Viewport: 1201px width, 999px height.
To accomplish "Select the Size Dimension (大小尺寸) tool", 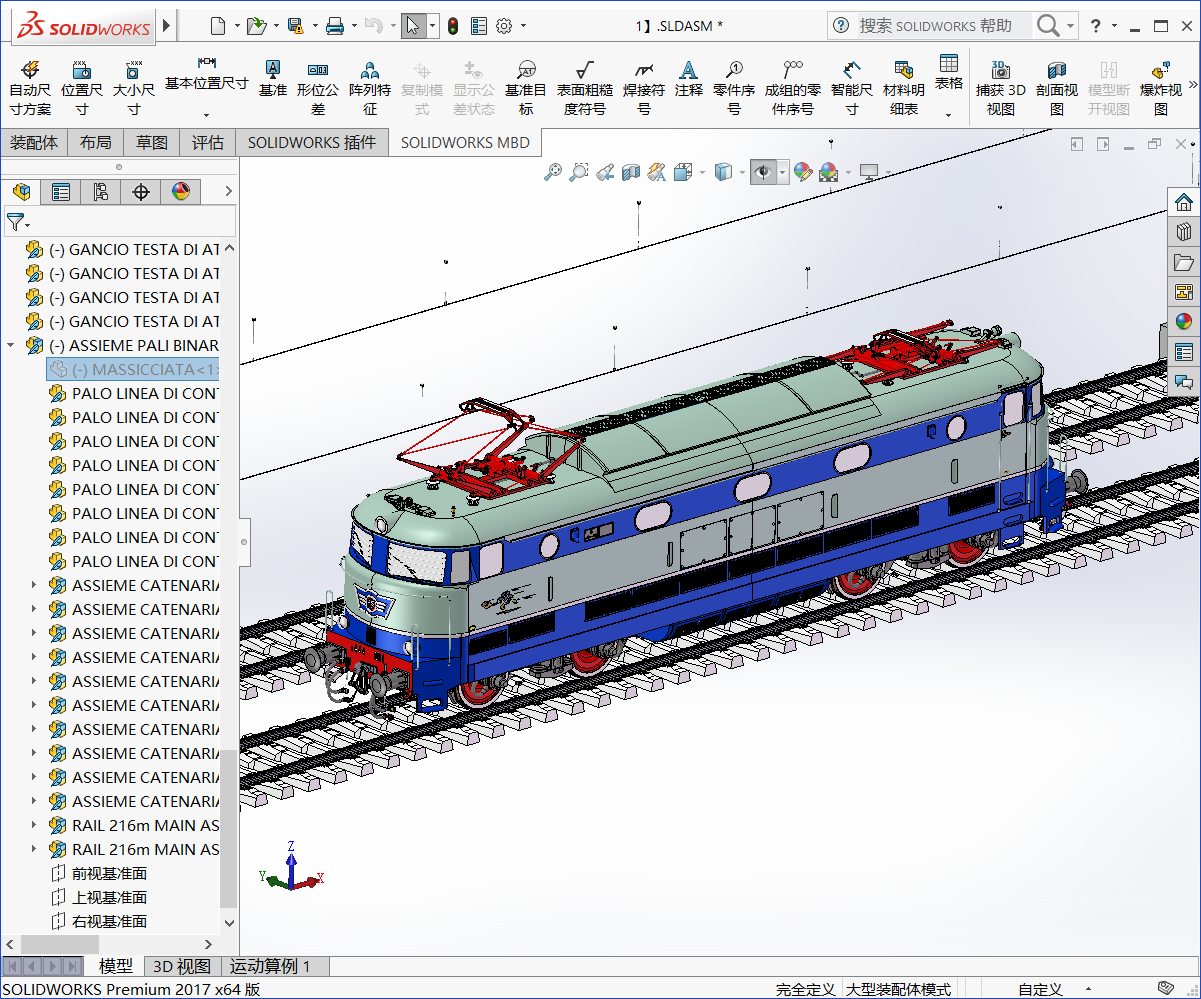I will (x=133, y=87).
